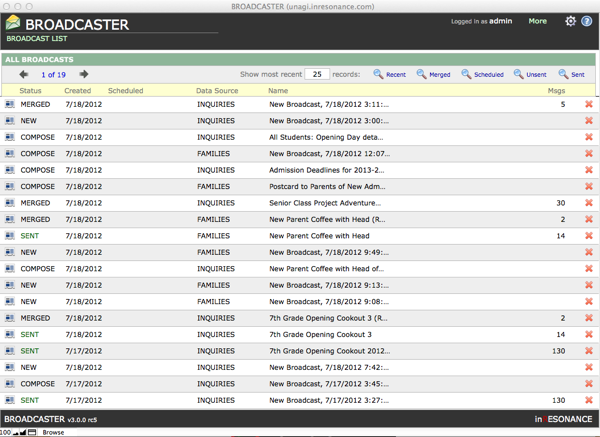Go to the next broadcast record arrow

[84, 74]
